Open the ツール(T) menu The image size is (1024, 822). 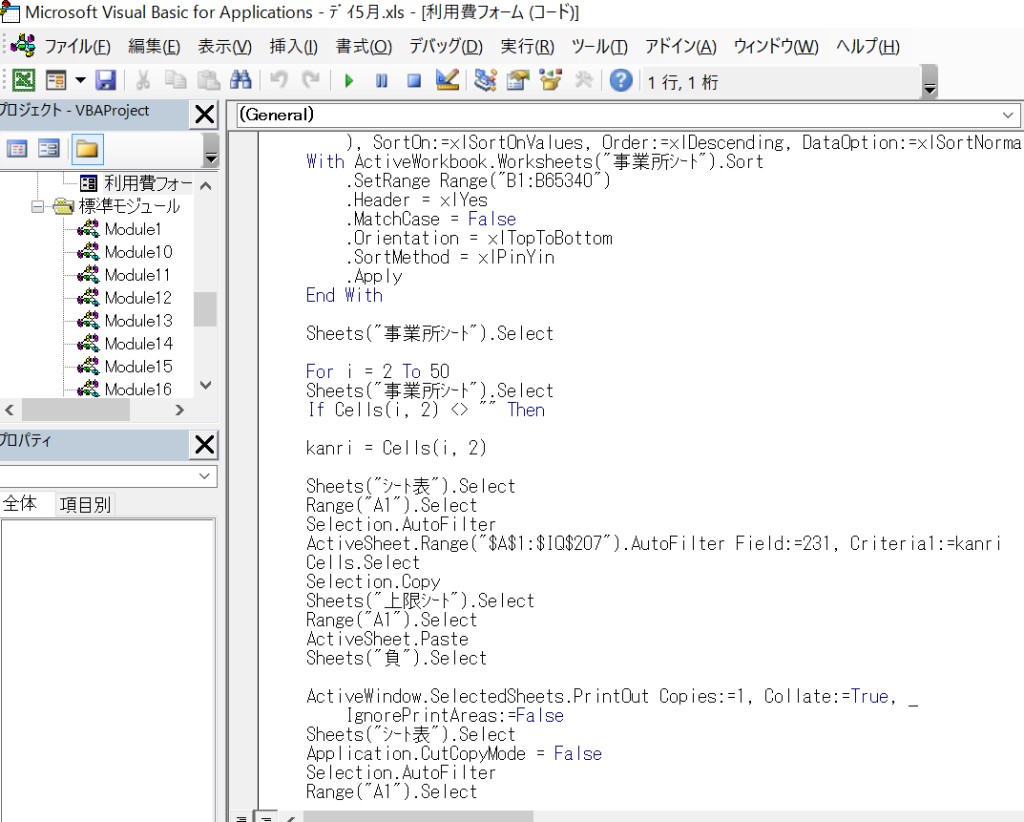click(x=599, y=47)
